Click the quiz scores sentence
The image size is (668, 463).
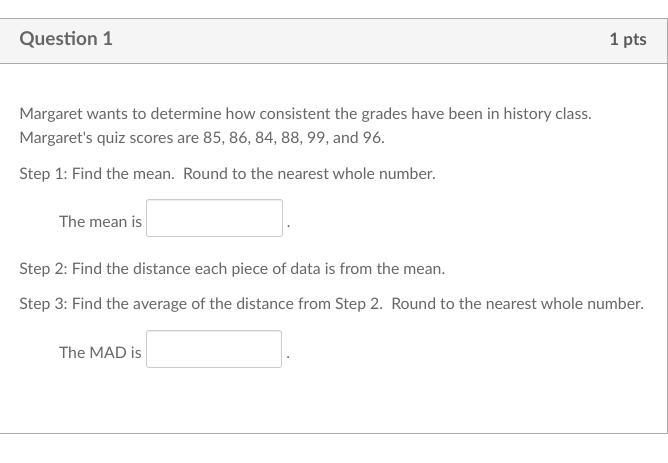[x=202, y=138]
